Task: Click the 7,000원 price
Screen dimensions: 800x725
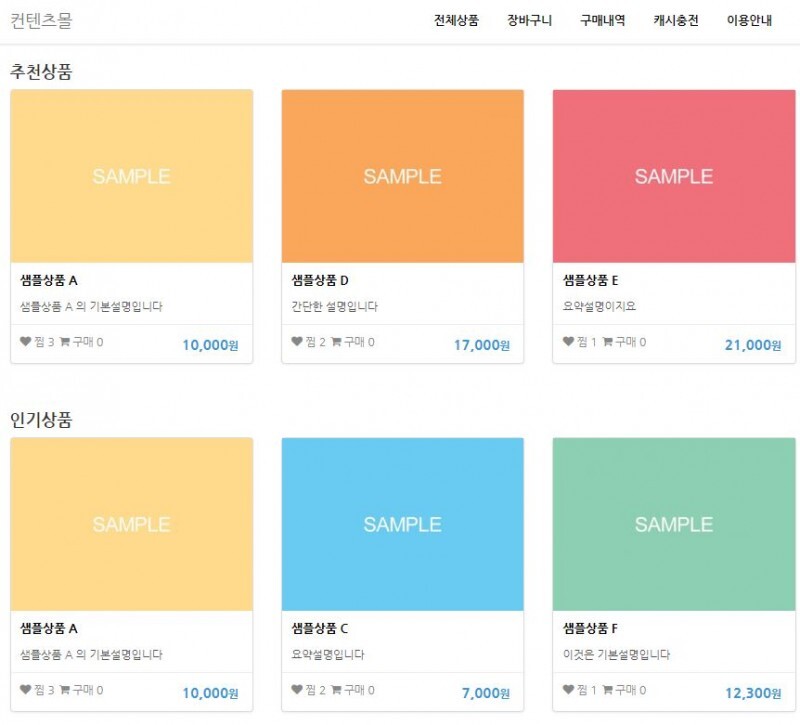Action: coord(486,693)
